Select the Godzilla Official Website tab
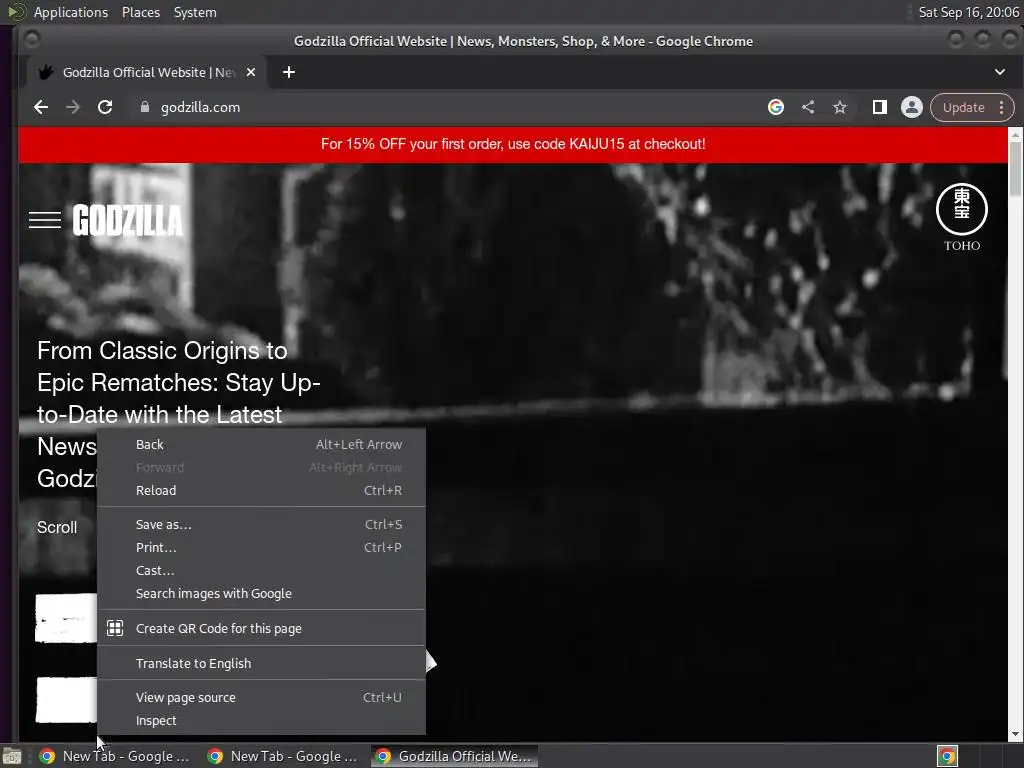The image size is (1024, 768). coord(147,72)
